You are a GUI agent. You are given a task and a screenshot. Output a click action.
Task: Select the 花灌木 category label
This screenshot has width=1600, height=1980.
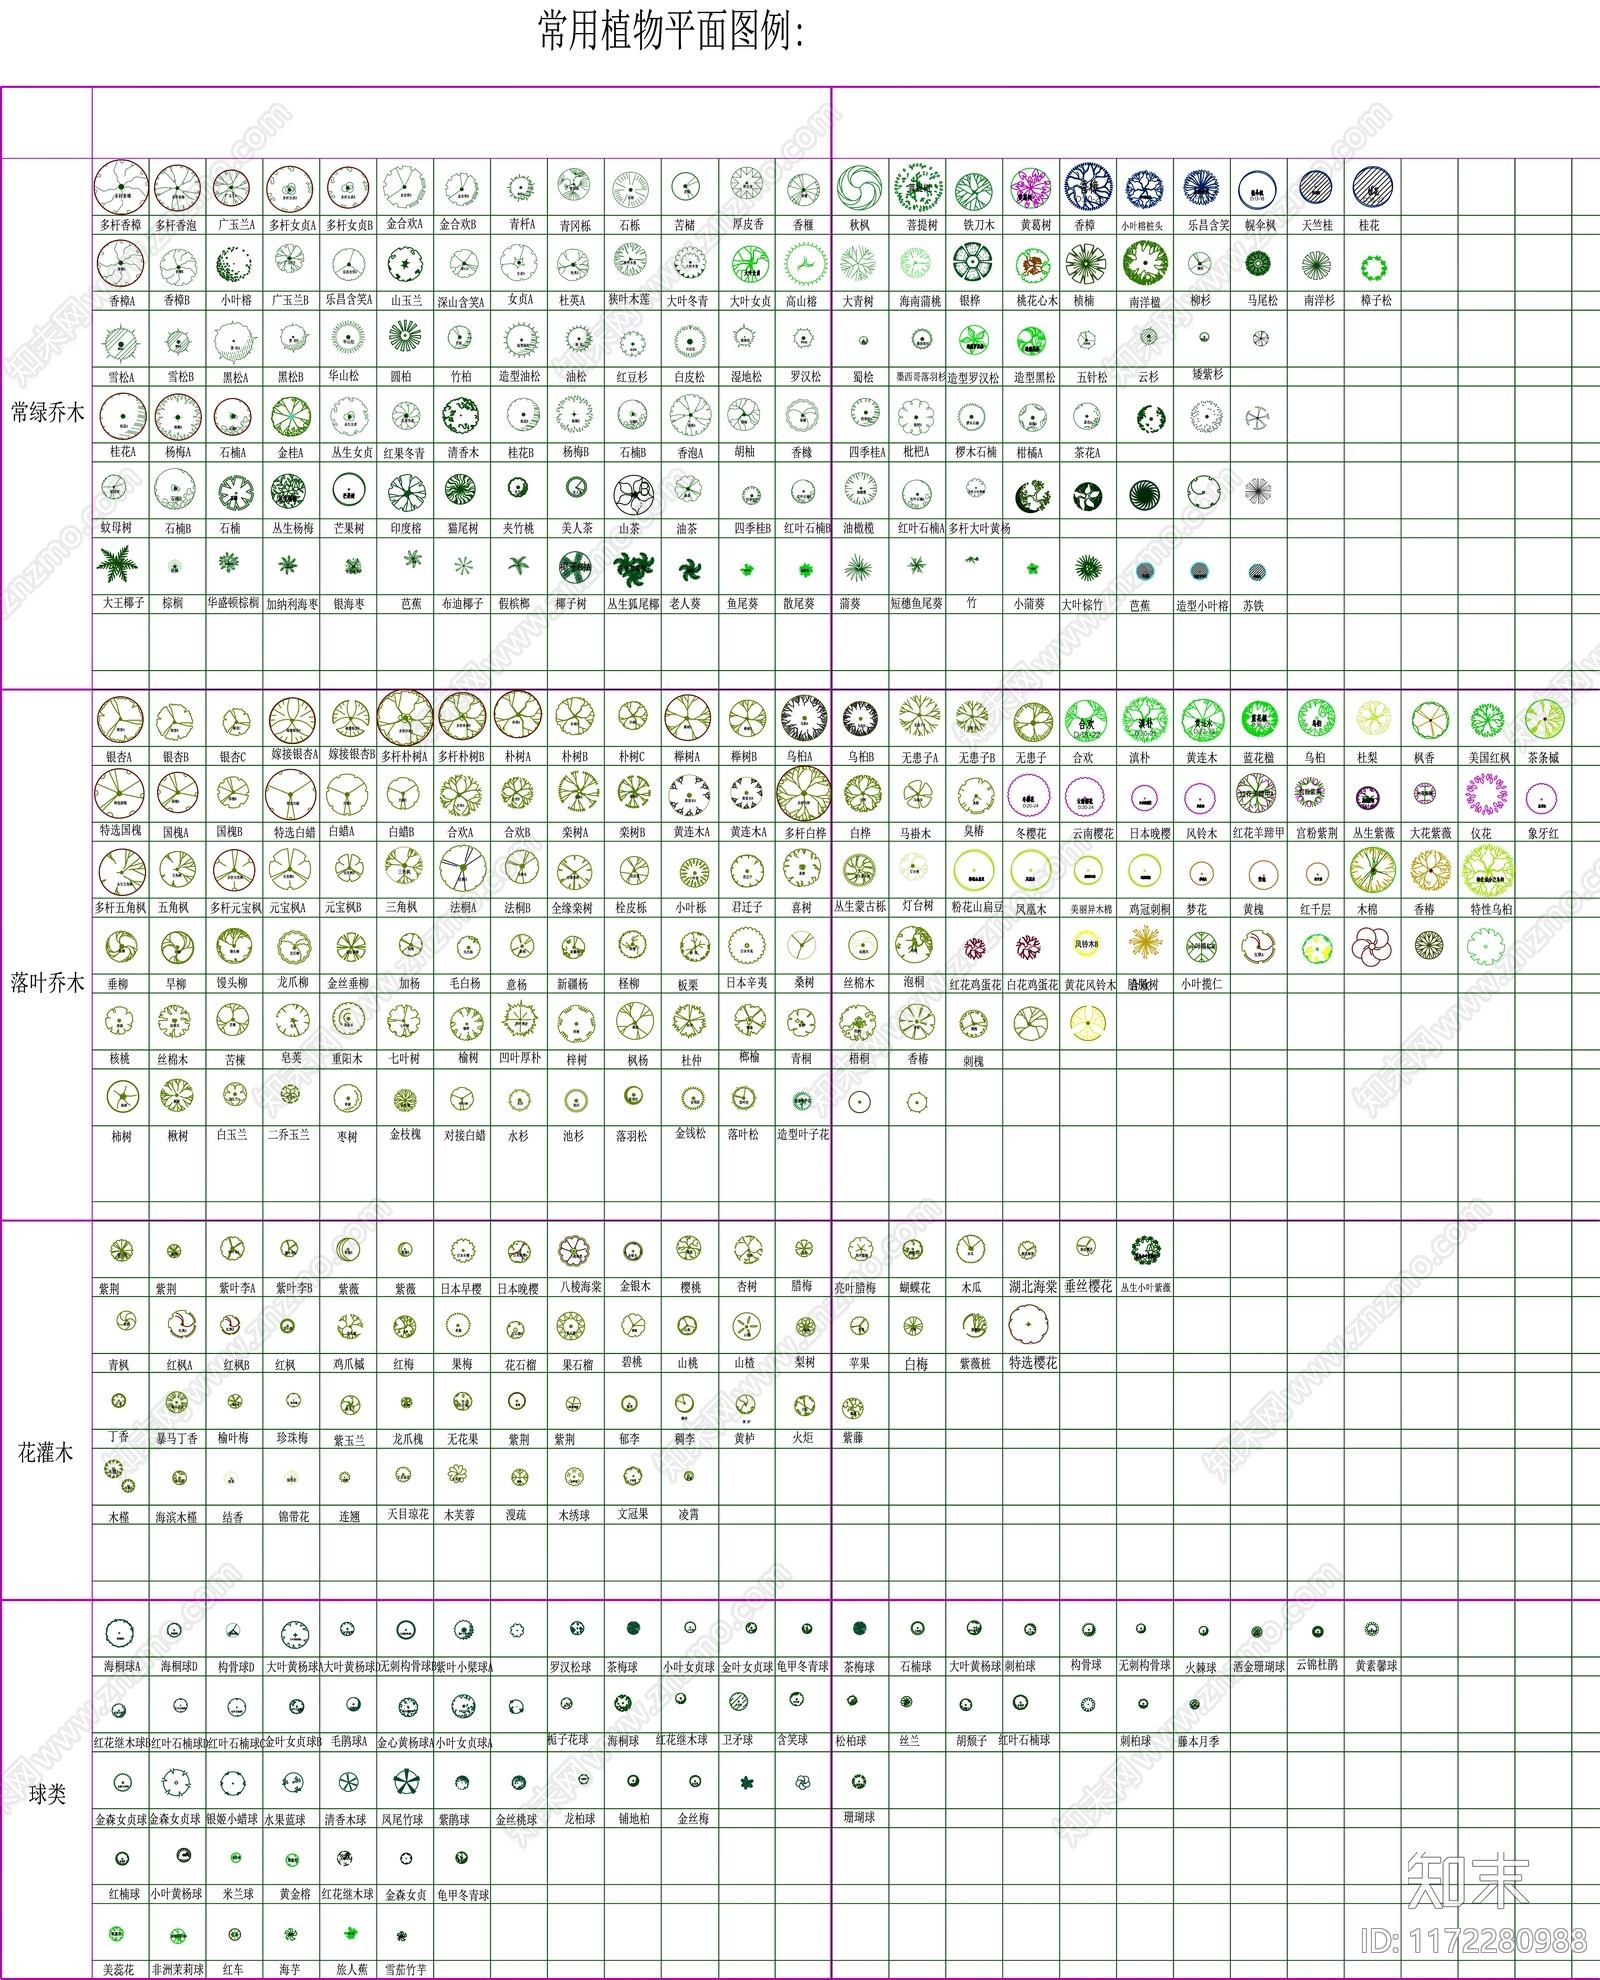coord(46,1453)
